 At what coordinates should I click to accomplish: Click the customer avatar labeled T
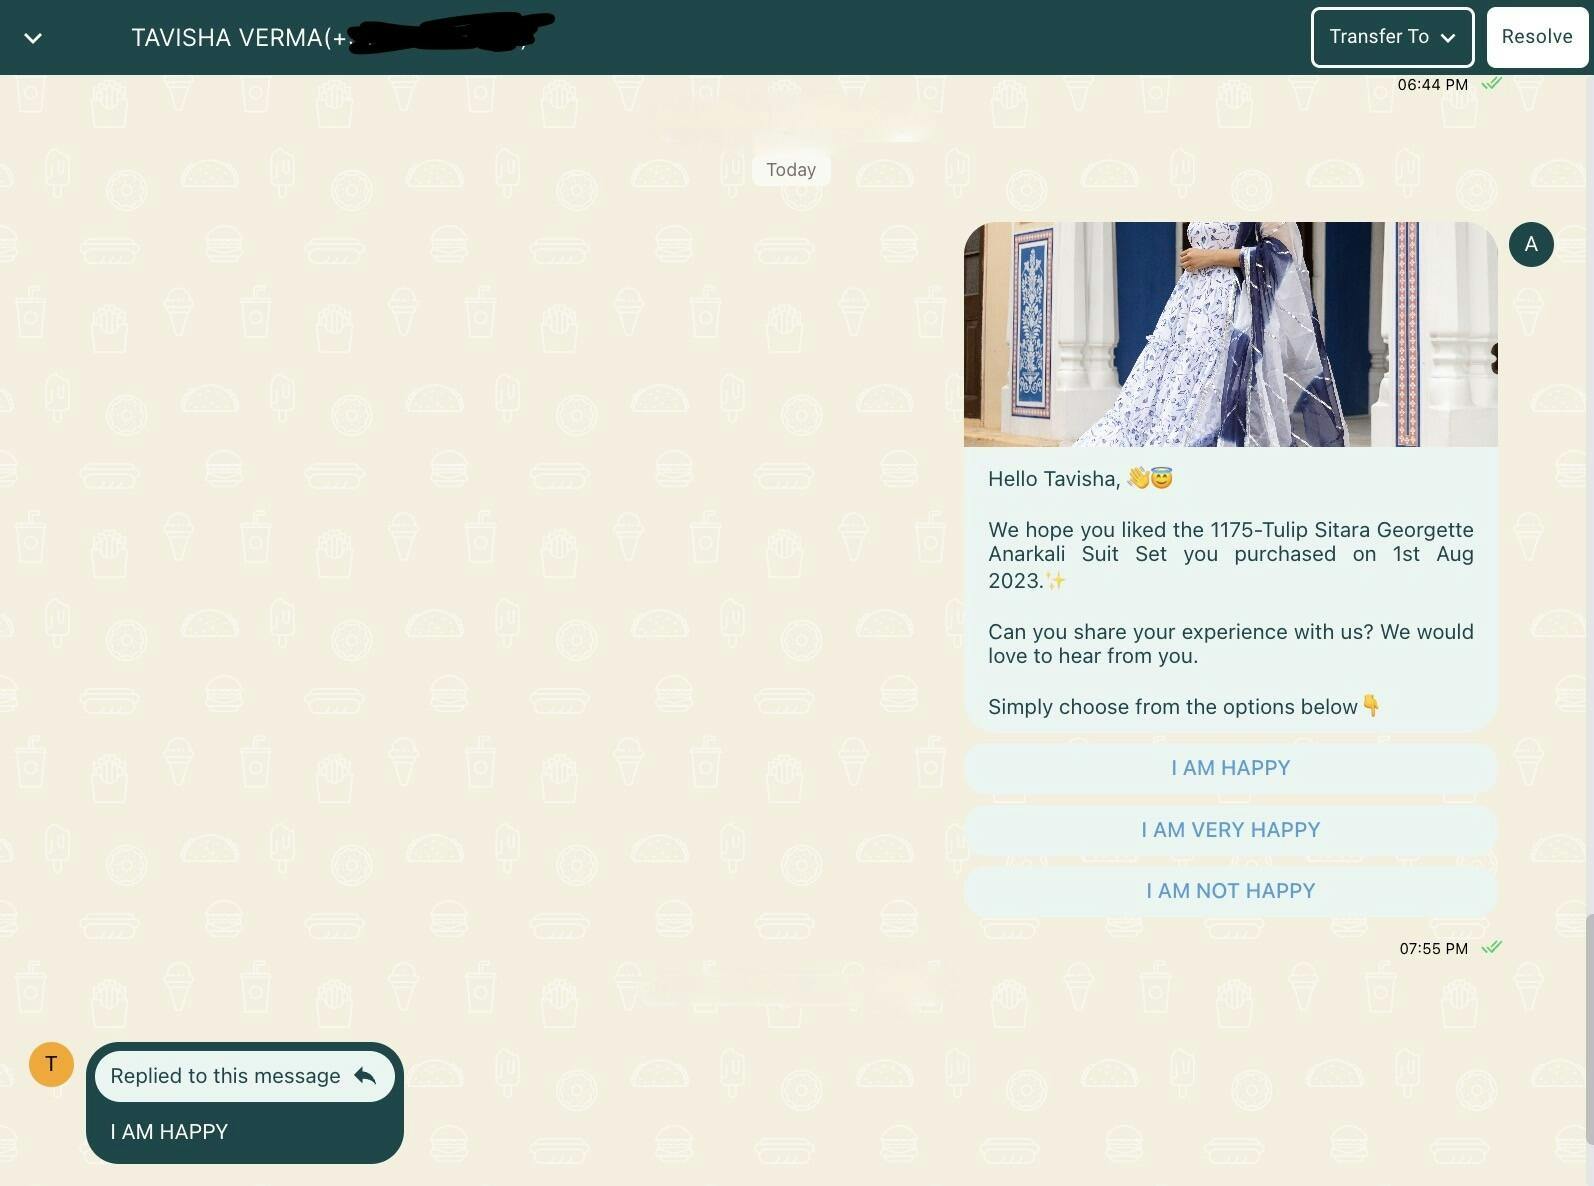point(51,1064)
